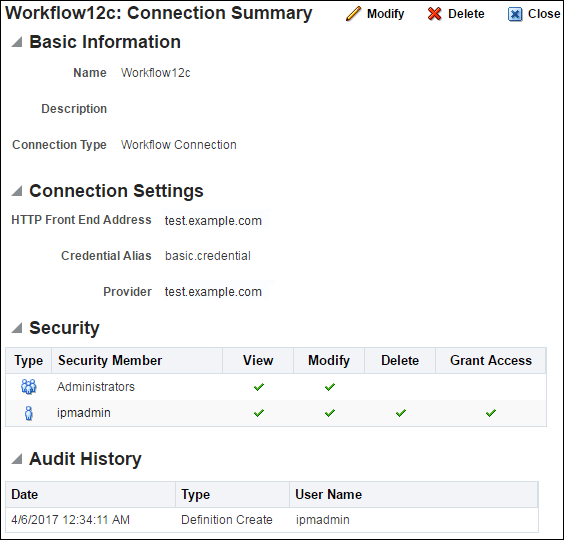564x540 pixels.
Task: Click the Basic Information heading
Action: point(105,42)
